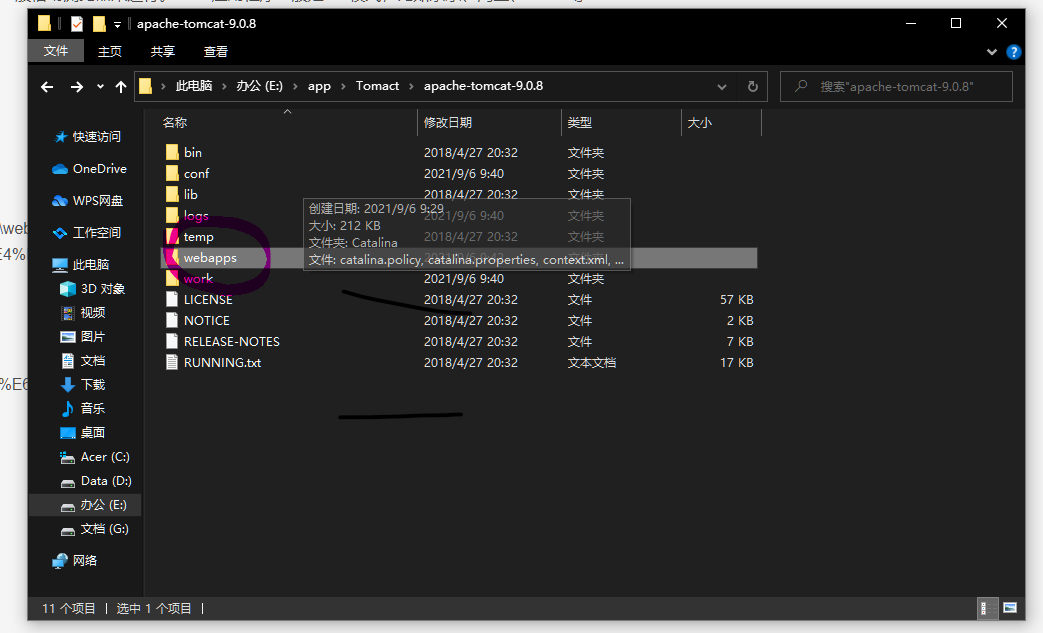Select 此电脑 in the navigation pane
The image size is (1043, 633).
(90, 264)
